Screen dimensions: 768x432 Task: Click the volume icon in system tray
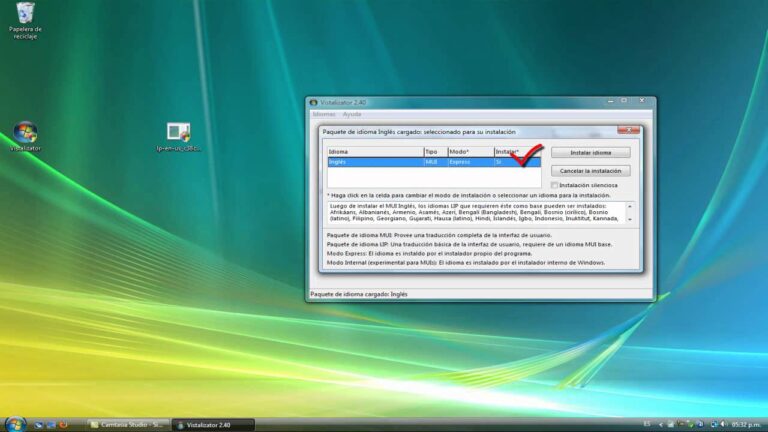pyautogui.click(x=721, y=424)
